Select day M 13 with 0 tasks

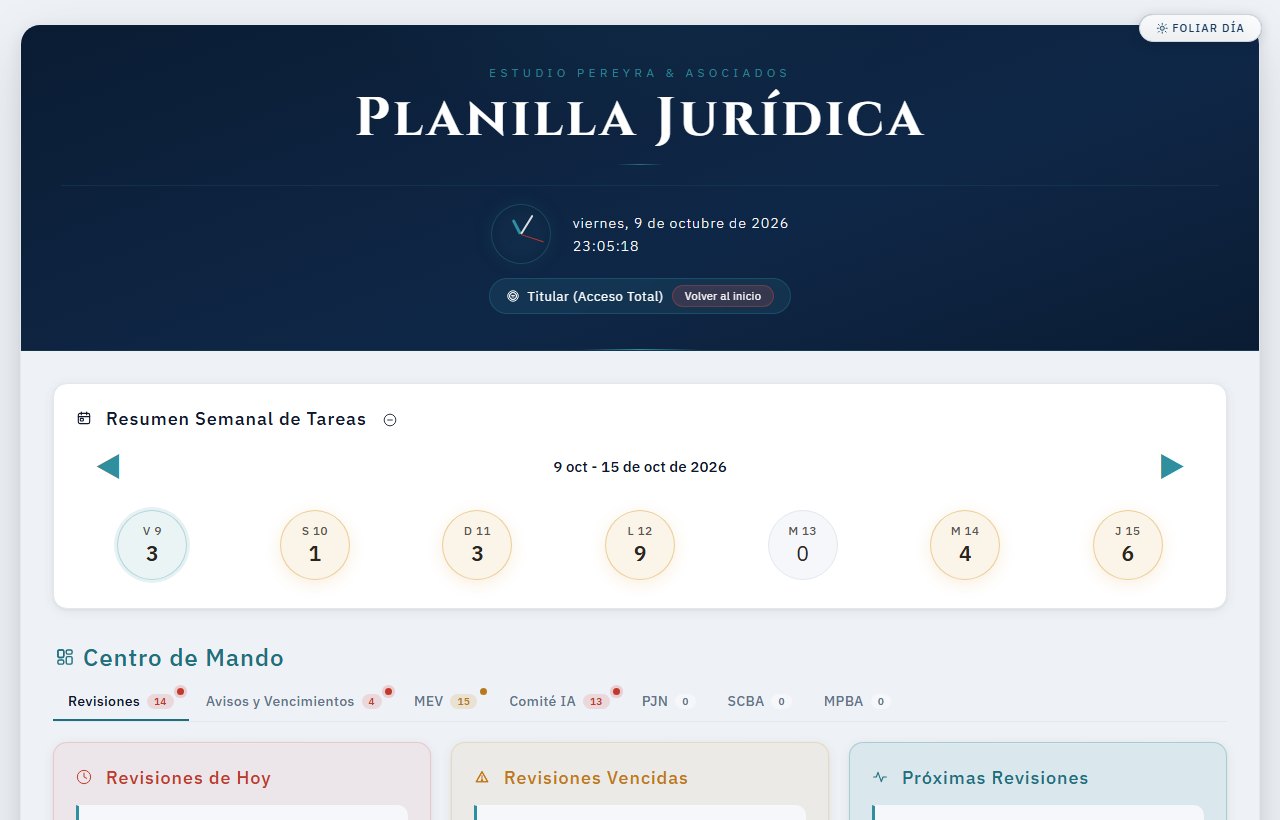click(803, 545)
